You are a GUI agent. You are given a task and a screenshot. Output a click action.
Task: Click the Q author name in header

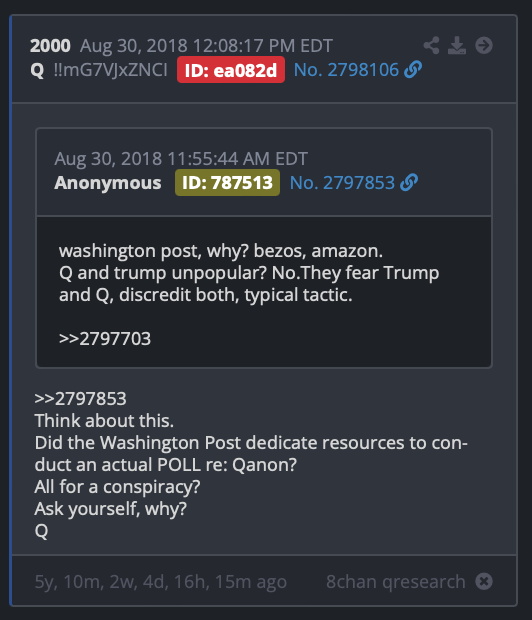(37, 70)
